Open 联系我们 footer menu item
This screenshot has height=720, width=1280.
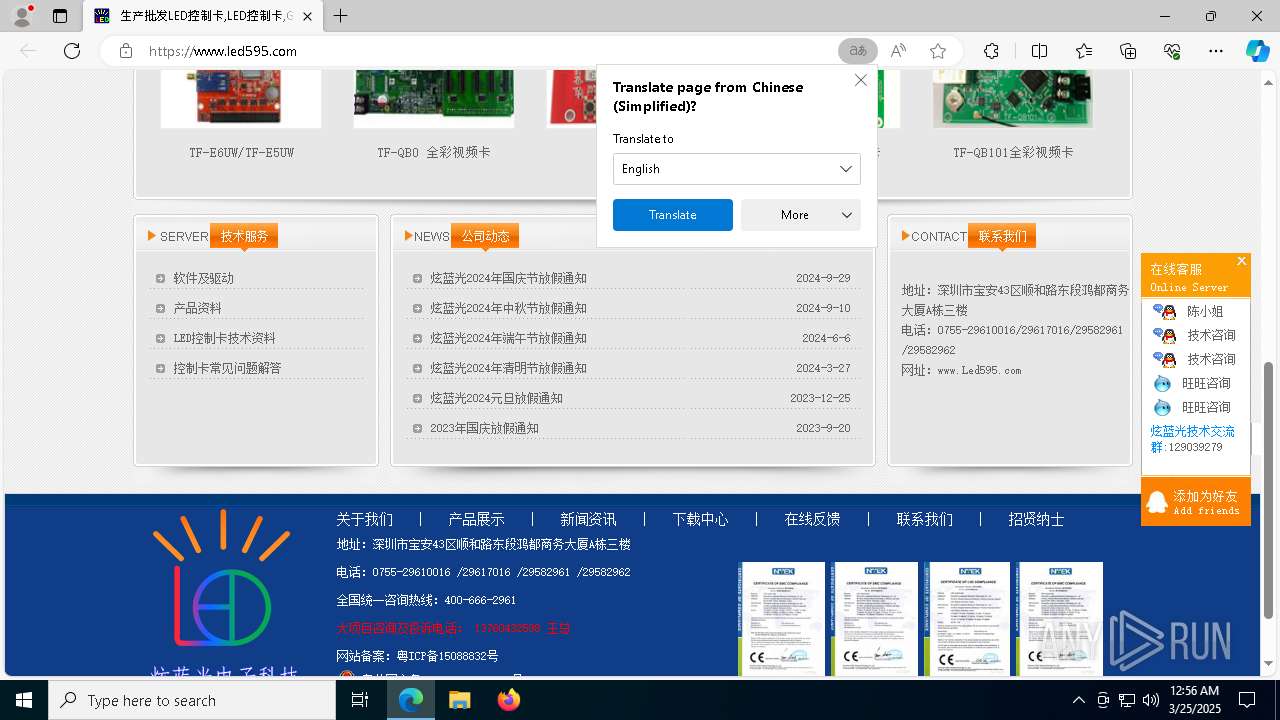(x=924, y=519)
